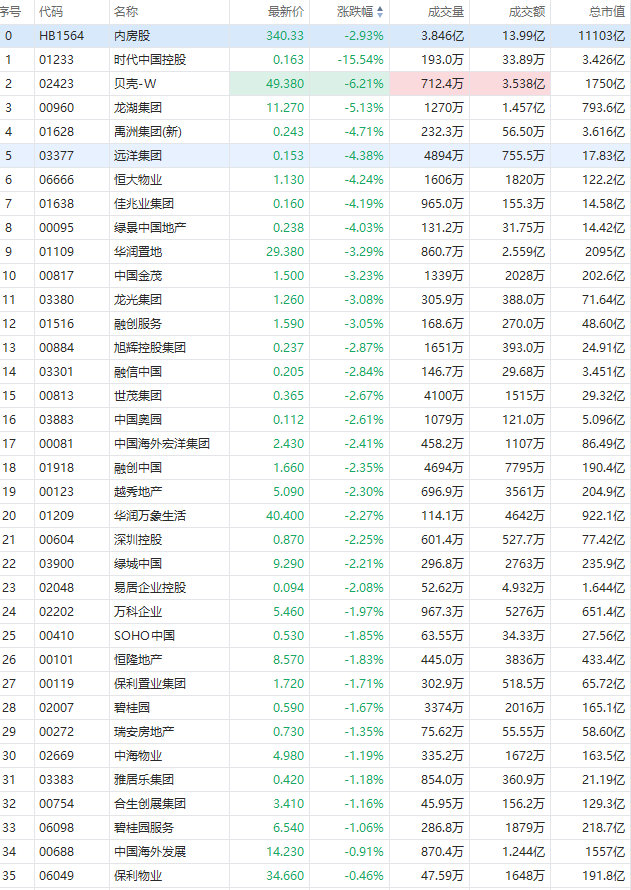
Task: Click on 碧桂园 row with code 02007
Action: [x=316, y=708]
